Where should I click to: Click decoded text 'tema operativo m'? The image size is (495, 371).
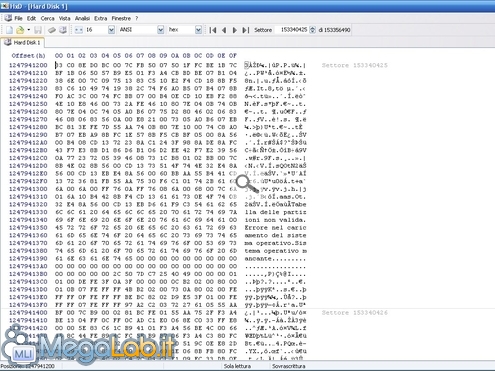click(x=275, y=251)
